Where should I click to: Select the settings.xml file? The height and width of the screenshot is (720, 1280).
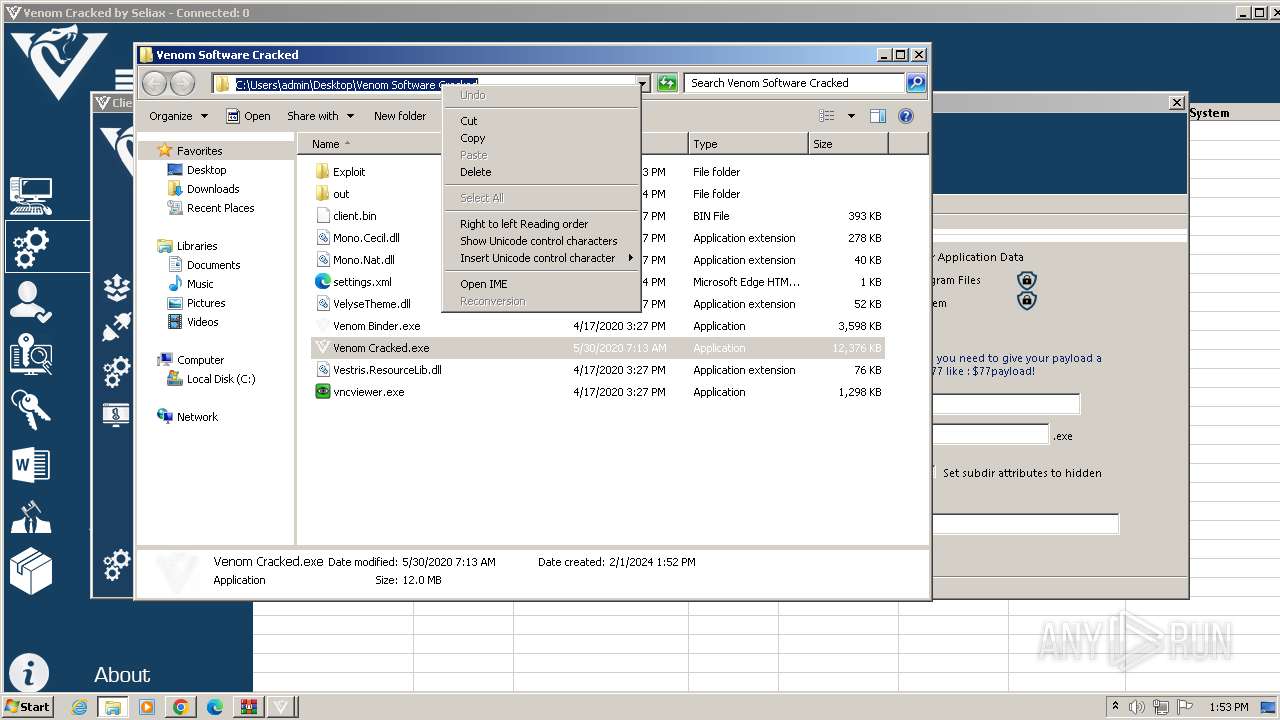(x=362, y=282)
